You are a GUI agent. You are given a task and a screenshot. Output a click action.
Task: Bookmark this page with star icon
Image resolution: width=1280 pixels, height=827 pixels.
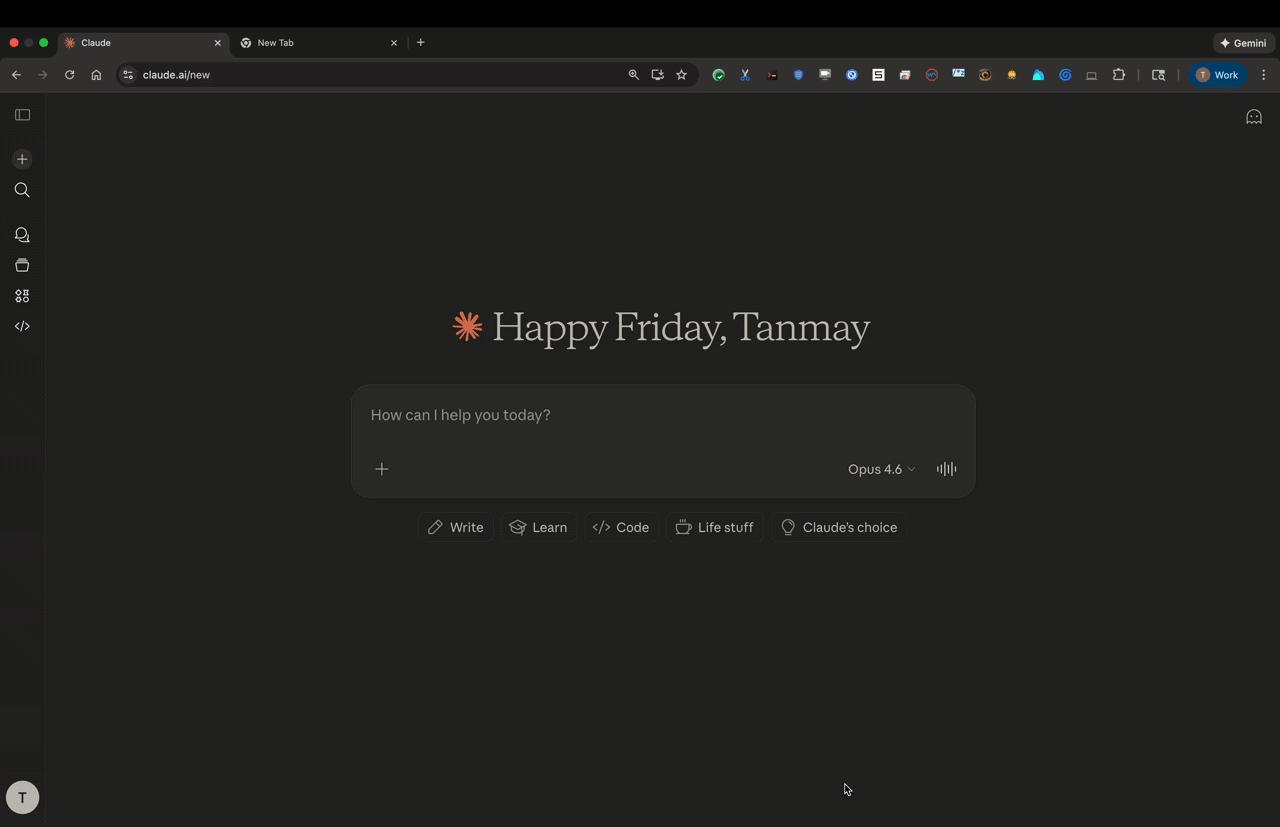(681, 75)
